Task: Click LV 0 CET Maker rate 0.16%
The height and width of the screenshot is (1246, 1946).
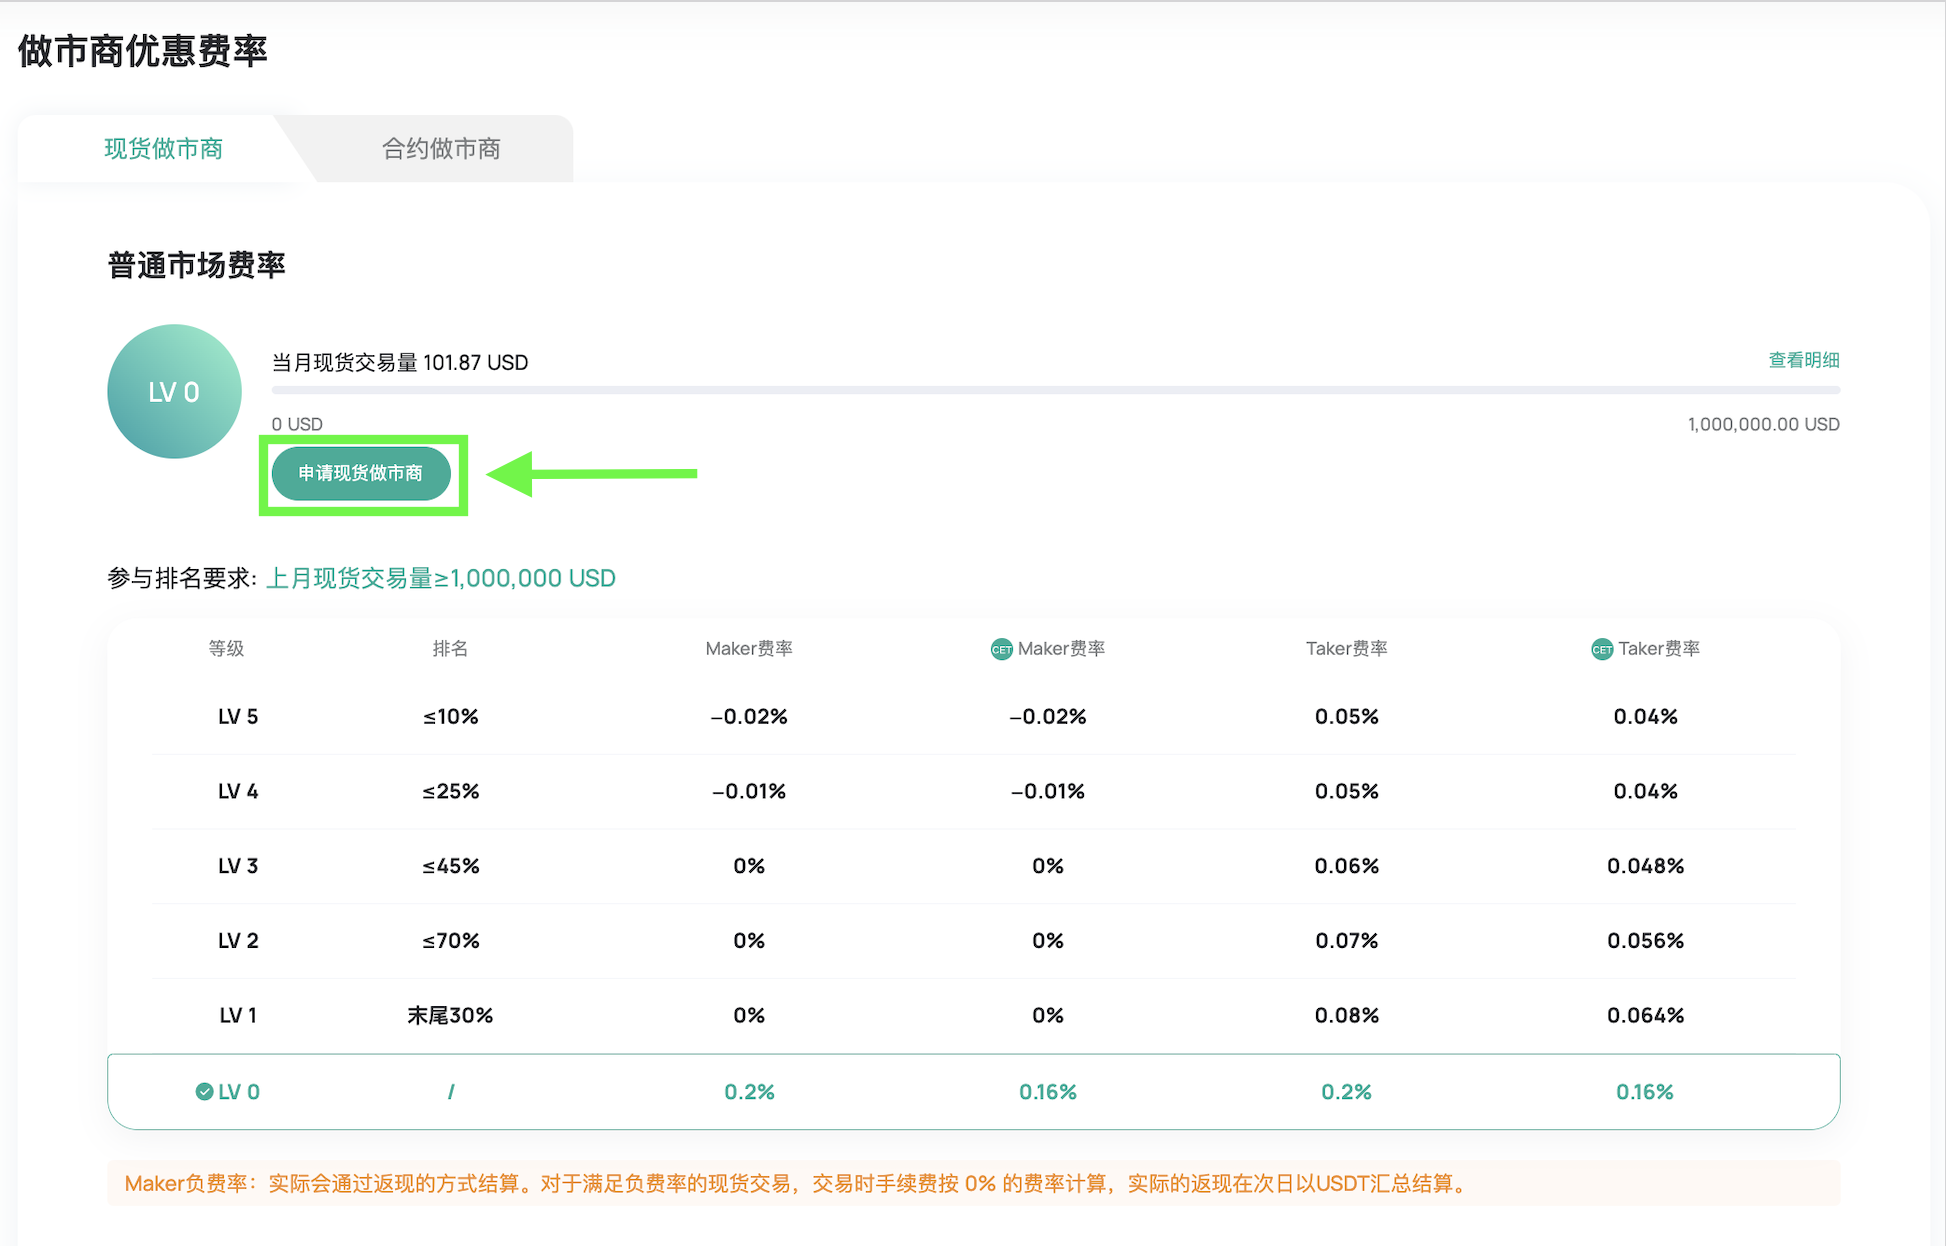Action: (x=1048, y=1092)
